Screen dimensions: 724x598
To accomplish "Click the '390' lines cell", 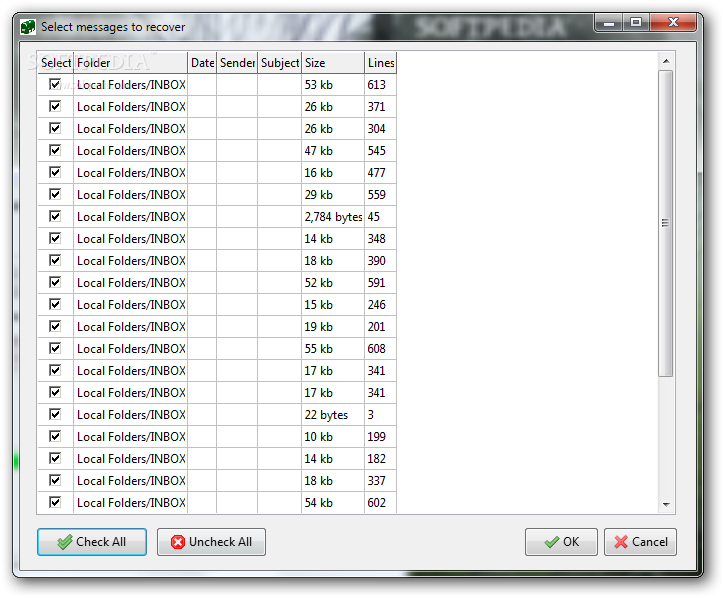I will click(380, 260).
